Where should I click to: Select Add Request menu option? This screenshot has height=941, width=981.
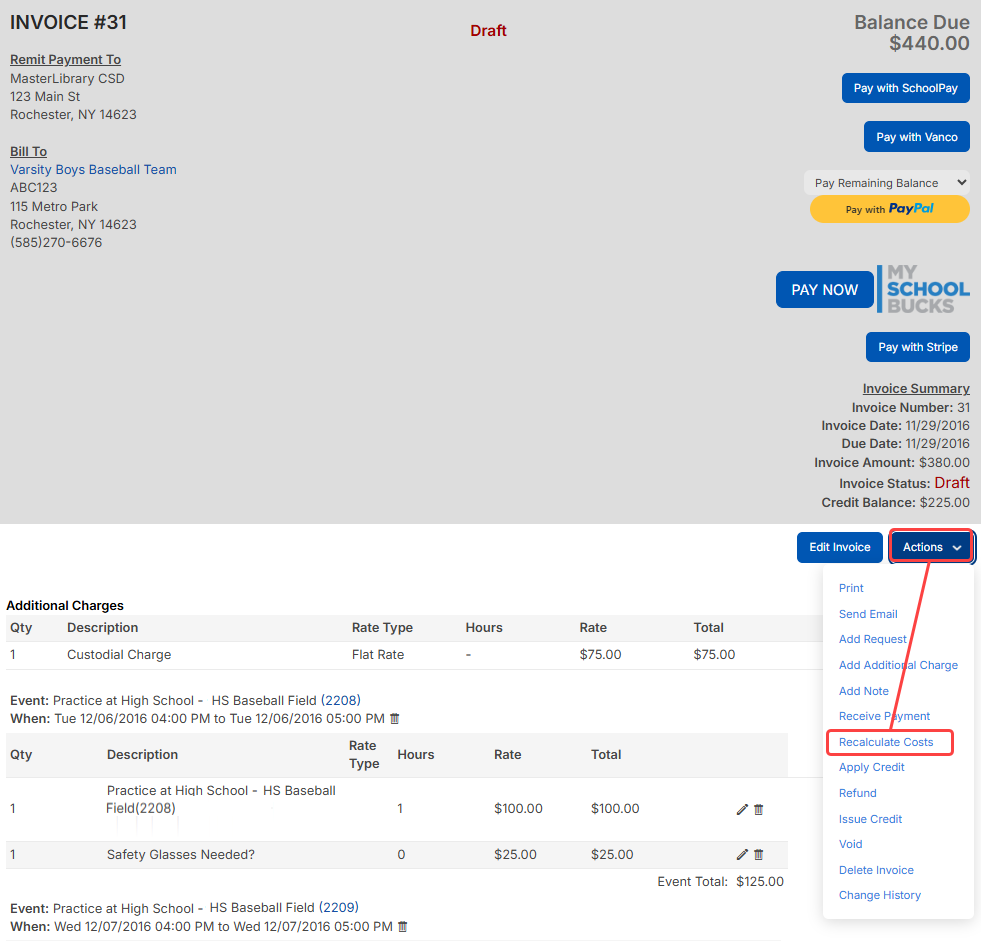coord(872,639)
